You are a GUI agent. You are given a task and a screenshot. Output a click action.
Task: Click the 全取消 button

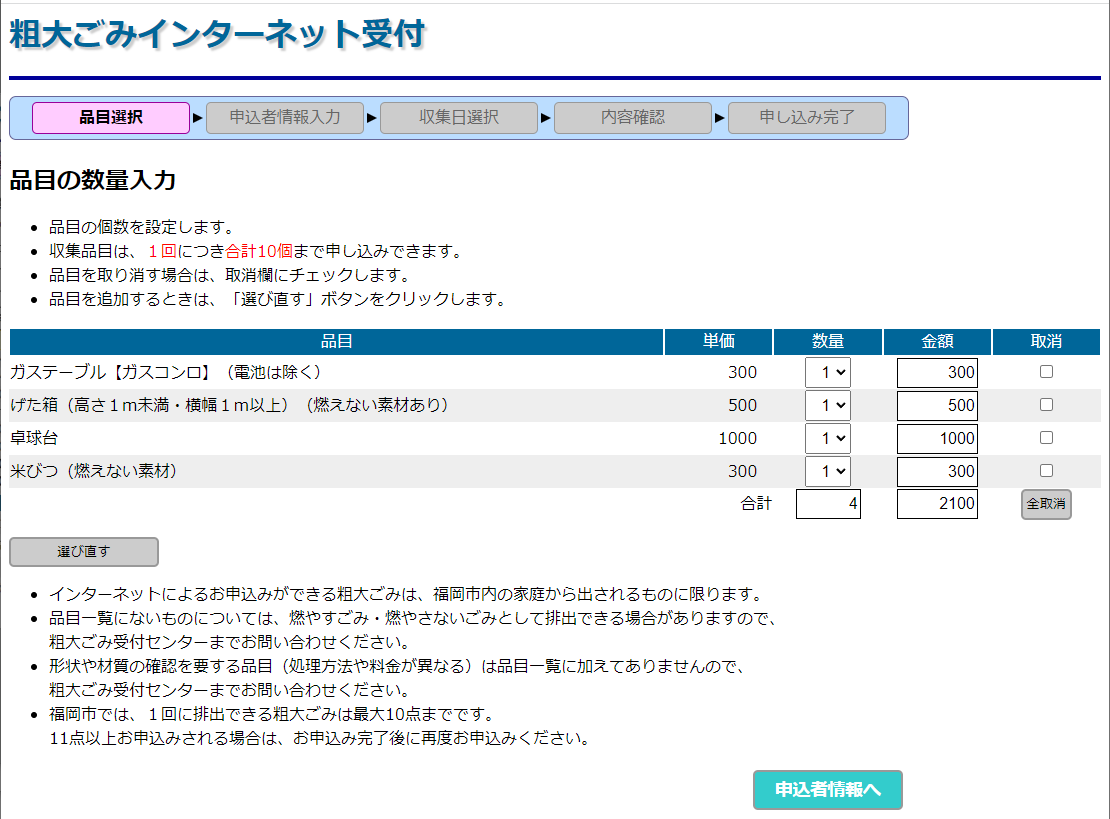pos(1046,504)
